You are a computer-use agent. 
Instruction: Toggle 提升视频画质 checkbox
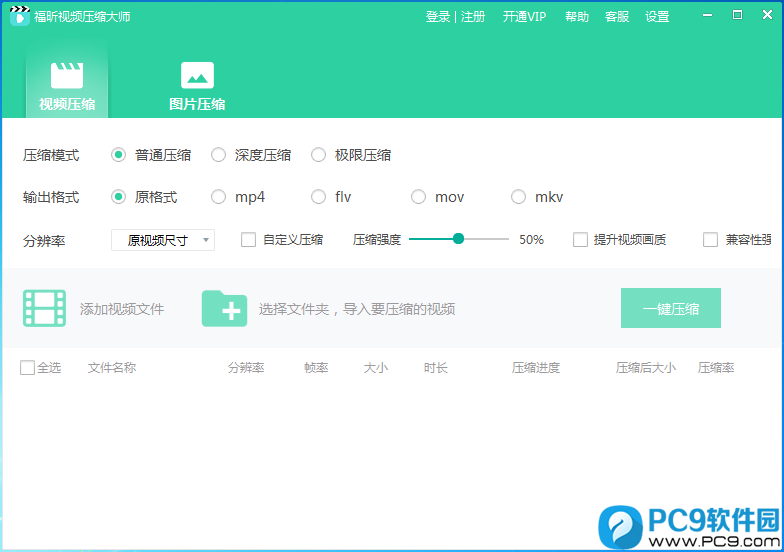580,240
